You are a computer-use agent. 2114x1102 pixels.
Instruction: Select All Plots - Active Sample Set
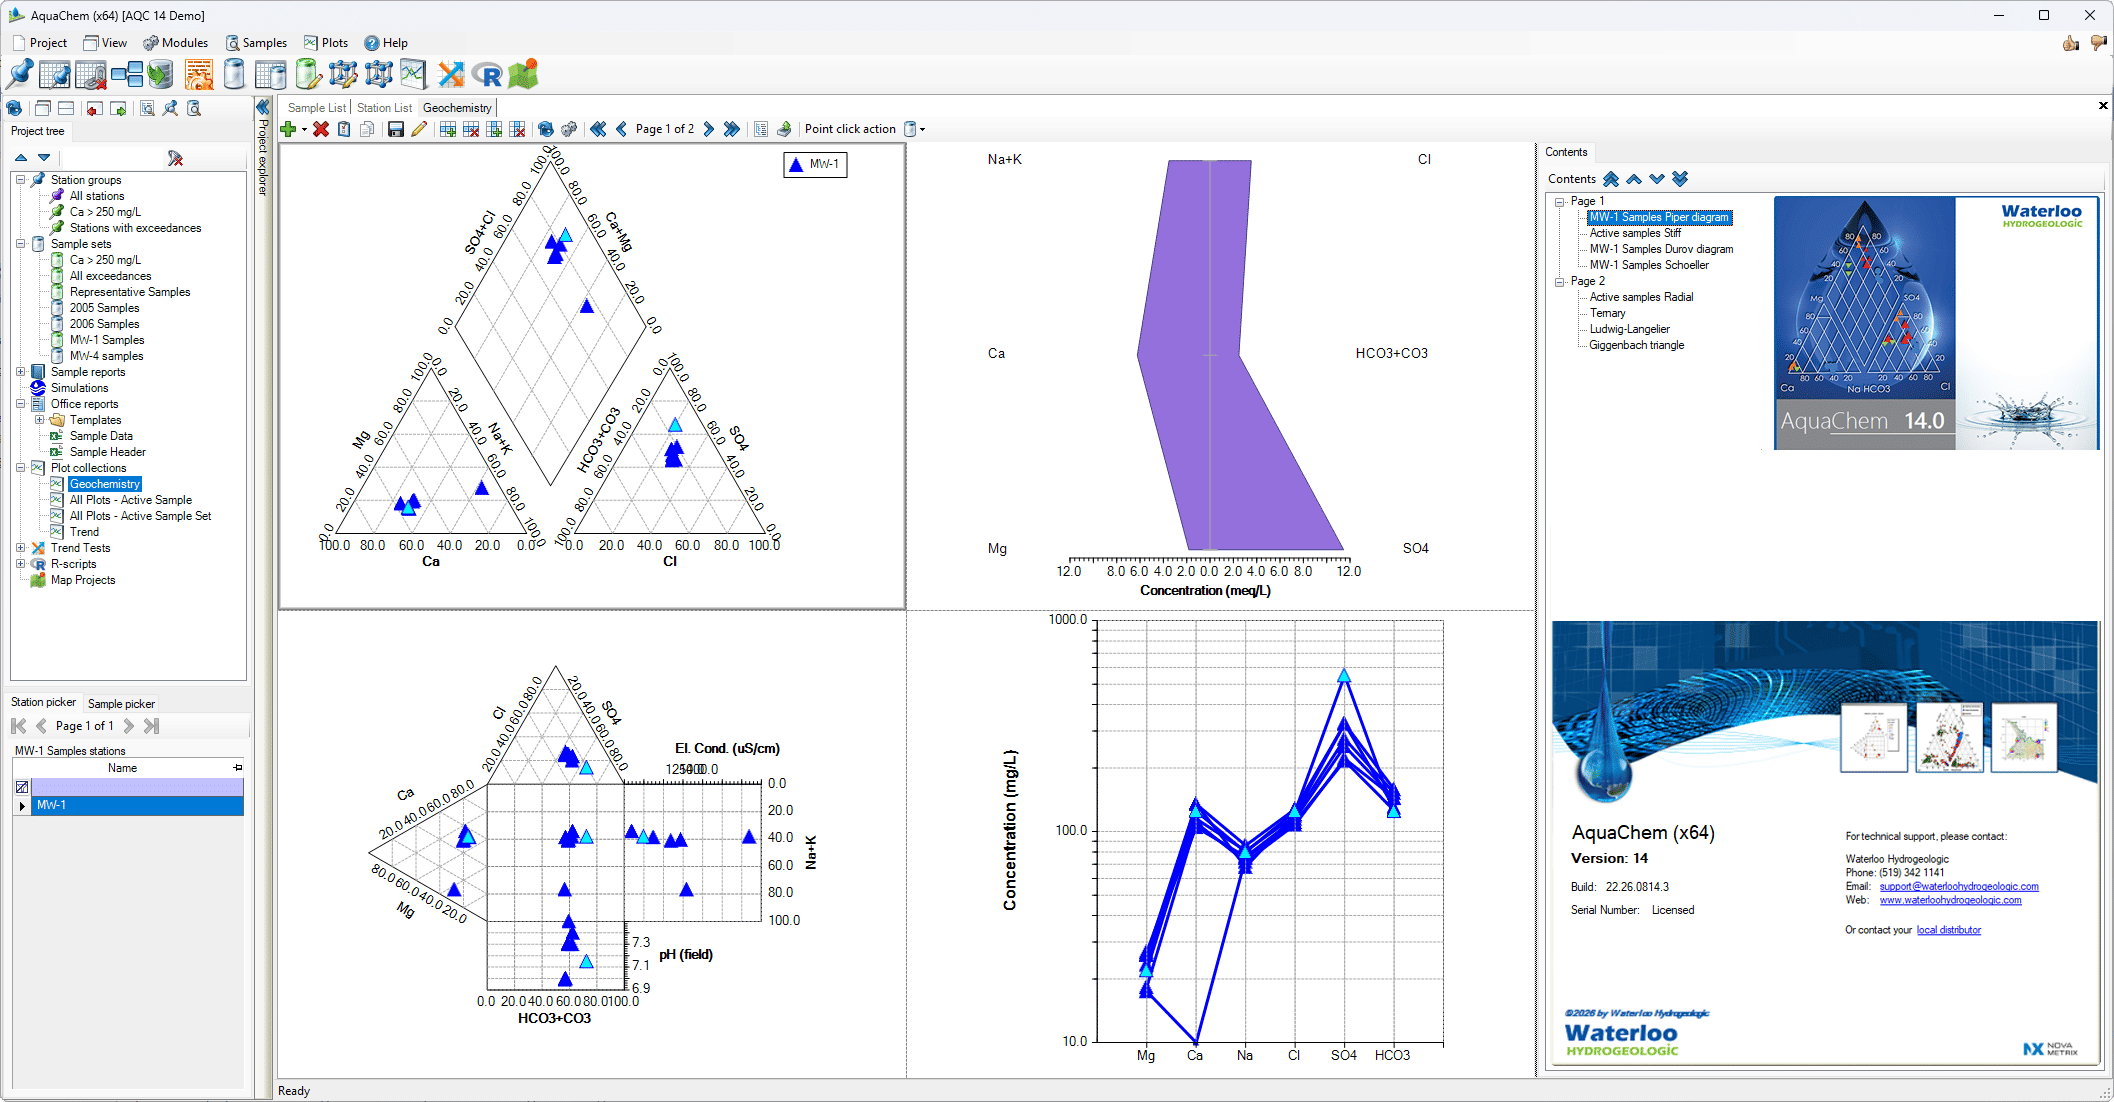coord(140,516)
